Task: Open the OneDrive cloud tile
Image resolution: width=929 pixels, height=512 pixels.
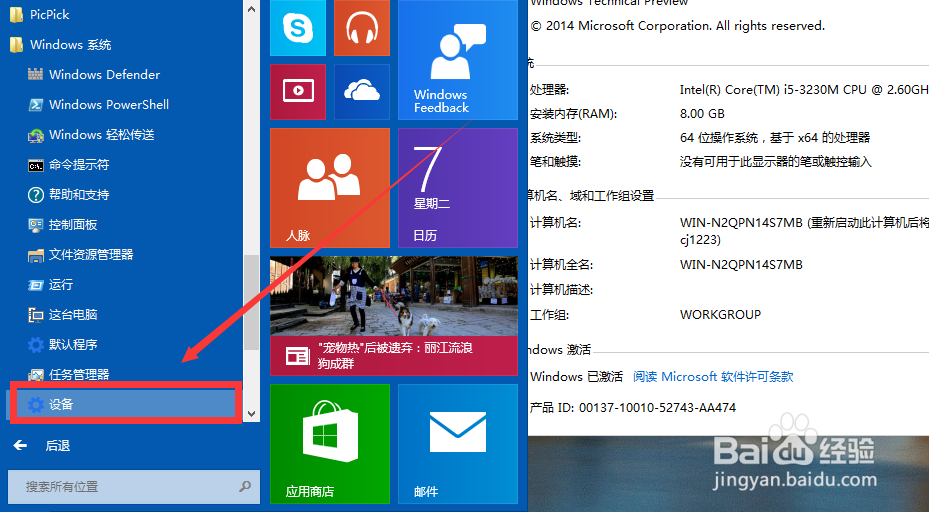Action: point(361,92)
